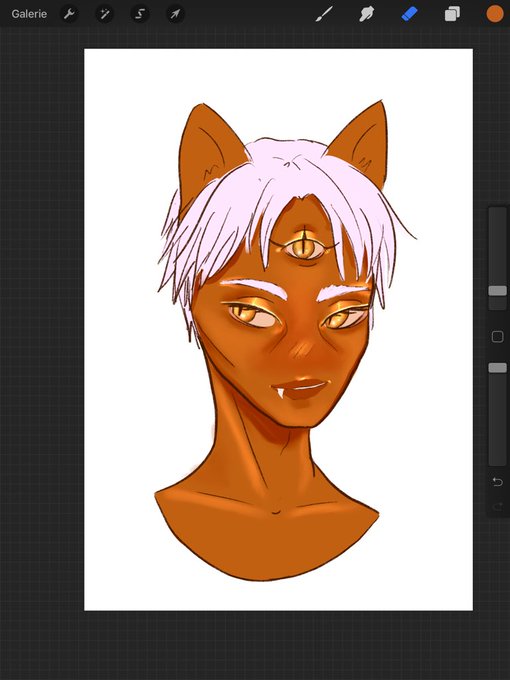Click the brush opacity slider handle
This screenshot has width=510, height=680.
click(x=497, y=368)
